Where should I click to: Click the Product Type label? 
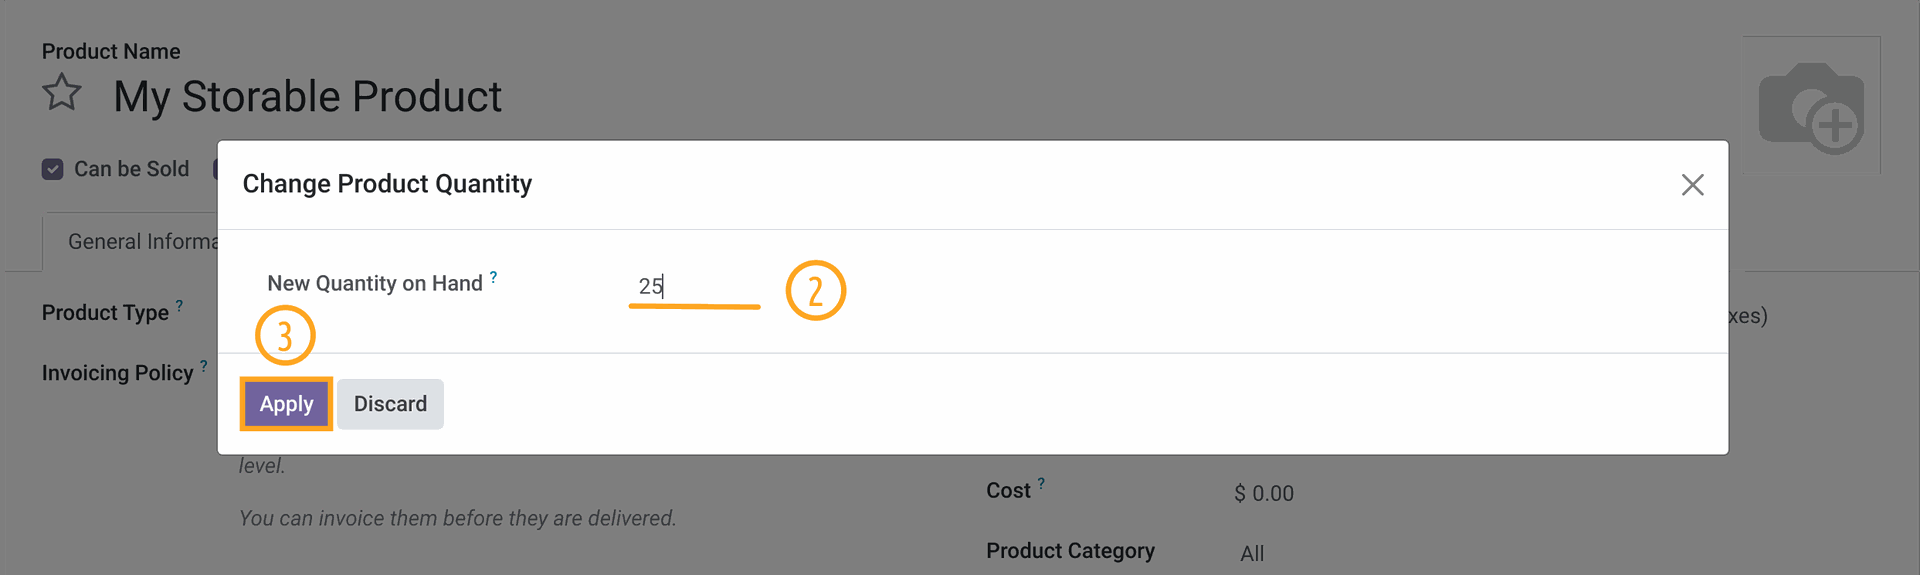tap(105, 313)
